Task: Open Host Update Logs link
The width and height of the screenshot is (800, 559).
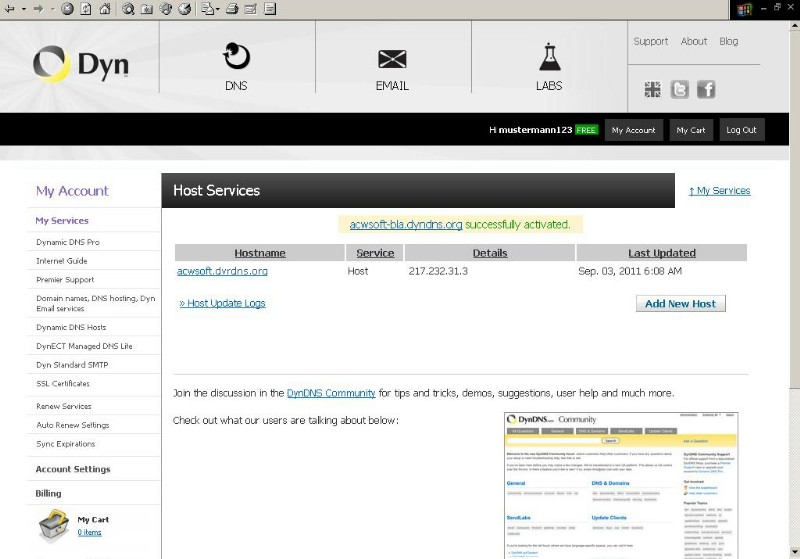Action: 222,303
